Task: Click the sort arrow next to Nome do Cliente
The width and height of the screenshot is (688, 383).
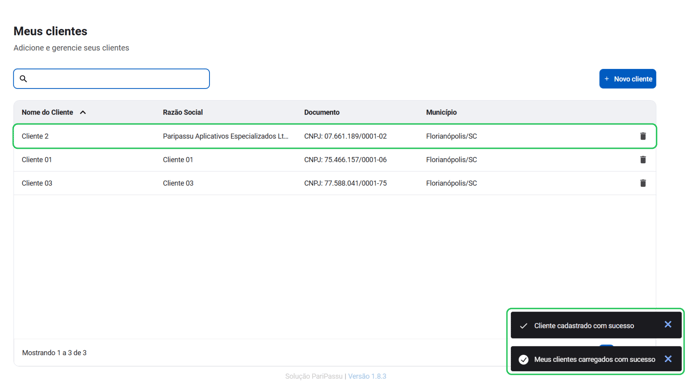Action: click(83, 112)
